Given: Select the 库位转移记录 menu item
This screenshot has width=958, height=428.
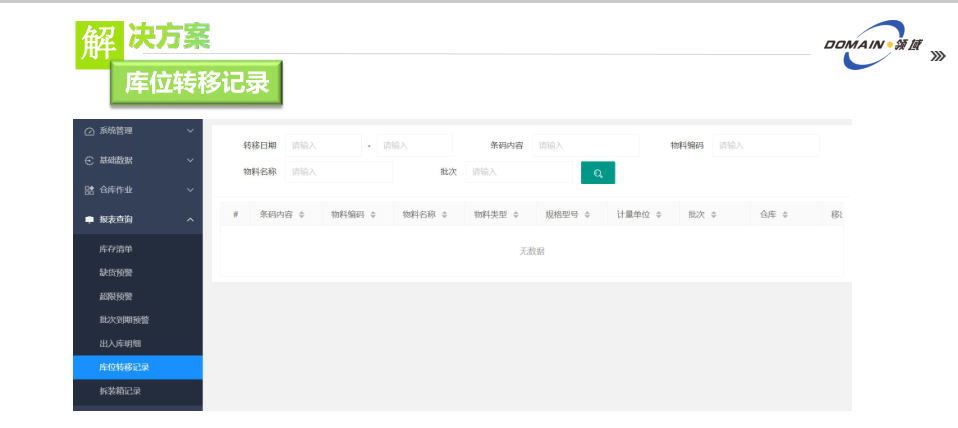Looking at the screenshot, I should click(137, 367).
